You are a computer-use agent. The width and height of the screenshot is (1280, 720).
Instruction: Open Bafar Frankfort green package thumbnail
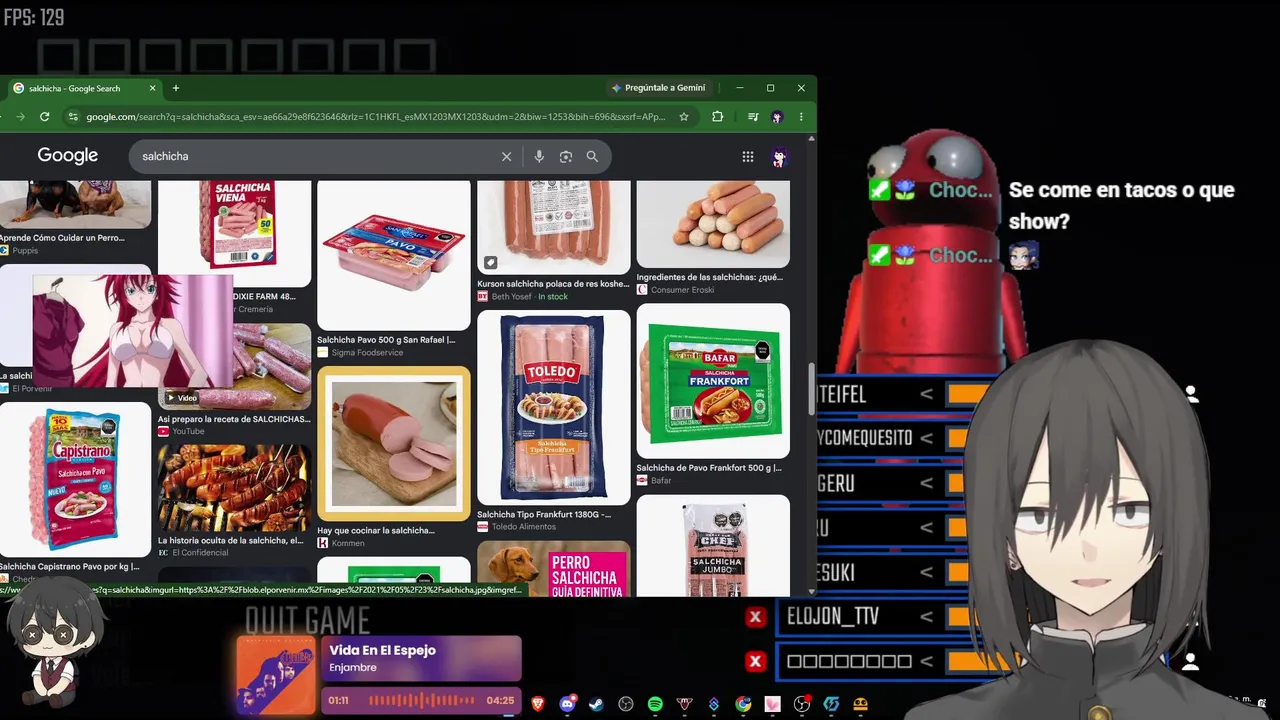pyautogui.click(x=713, y=381)
